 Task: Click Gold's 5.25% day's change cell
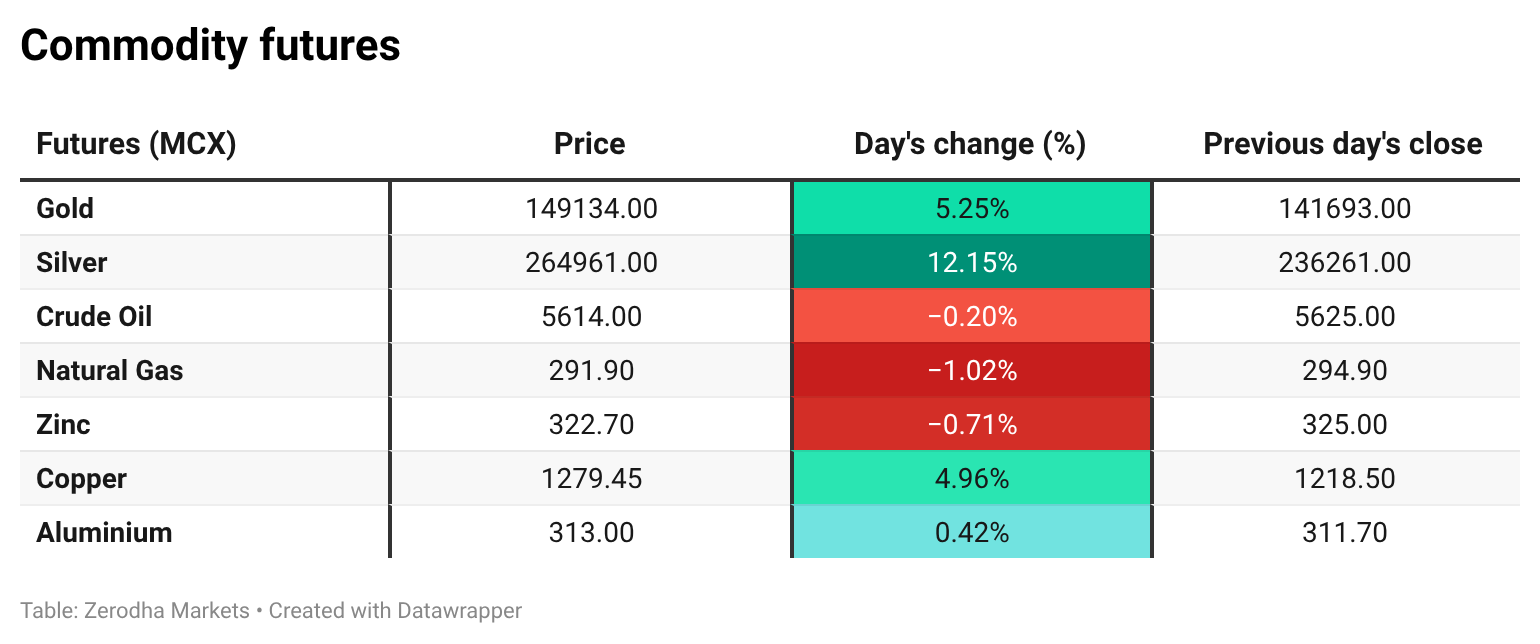coord(971,209)
